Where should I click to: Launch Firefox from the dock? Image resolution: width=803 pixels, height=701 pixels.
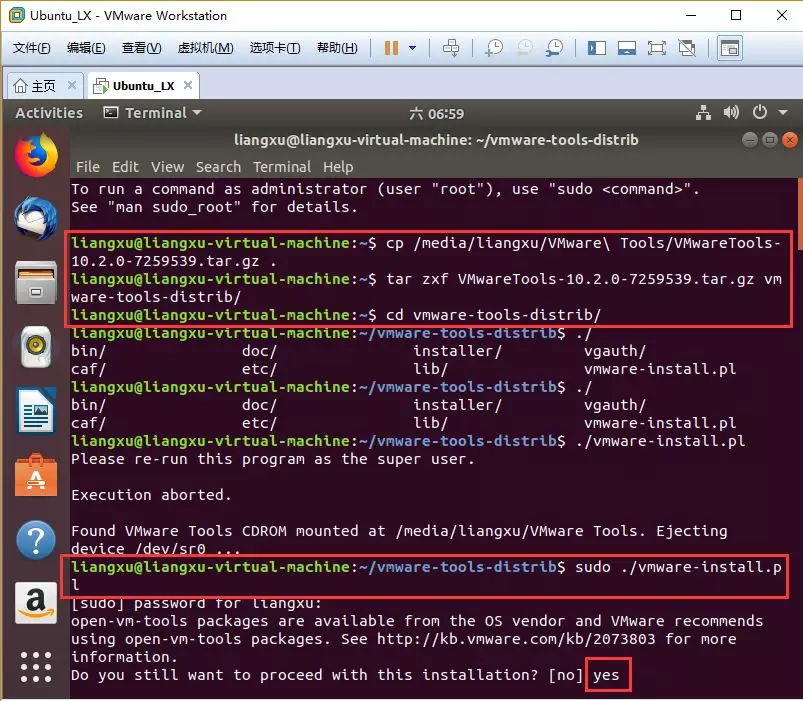click(x=36, y=155)
